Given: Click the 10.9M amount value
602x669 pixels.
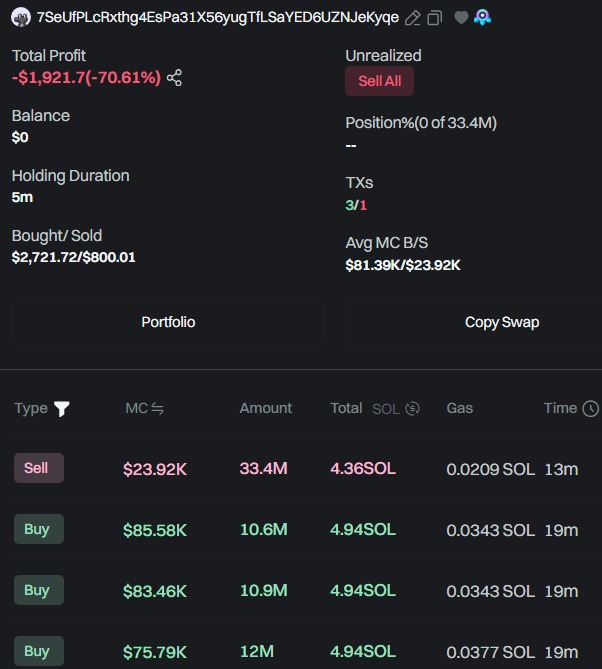Looking at the screenshot, I should coord(264,590).
